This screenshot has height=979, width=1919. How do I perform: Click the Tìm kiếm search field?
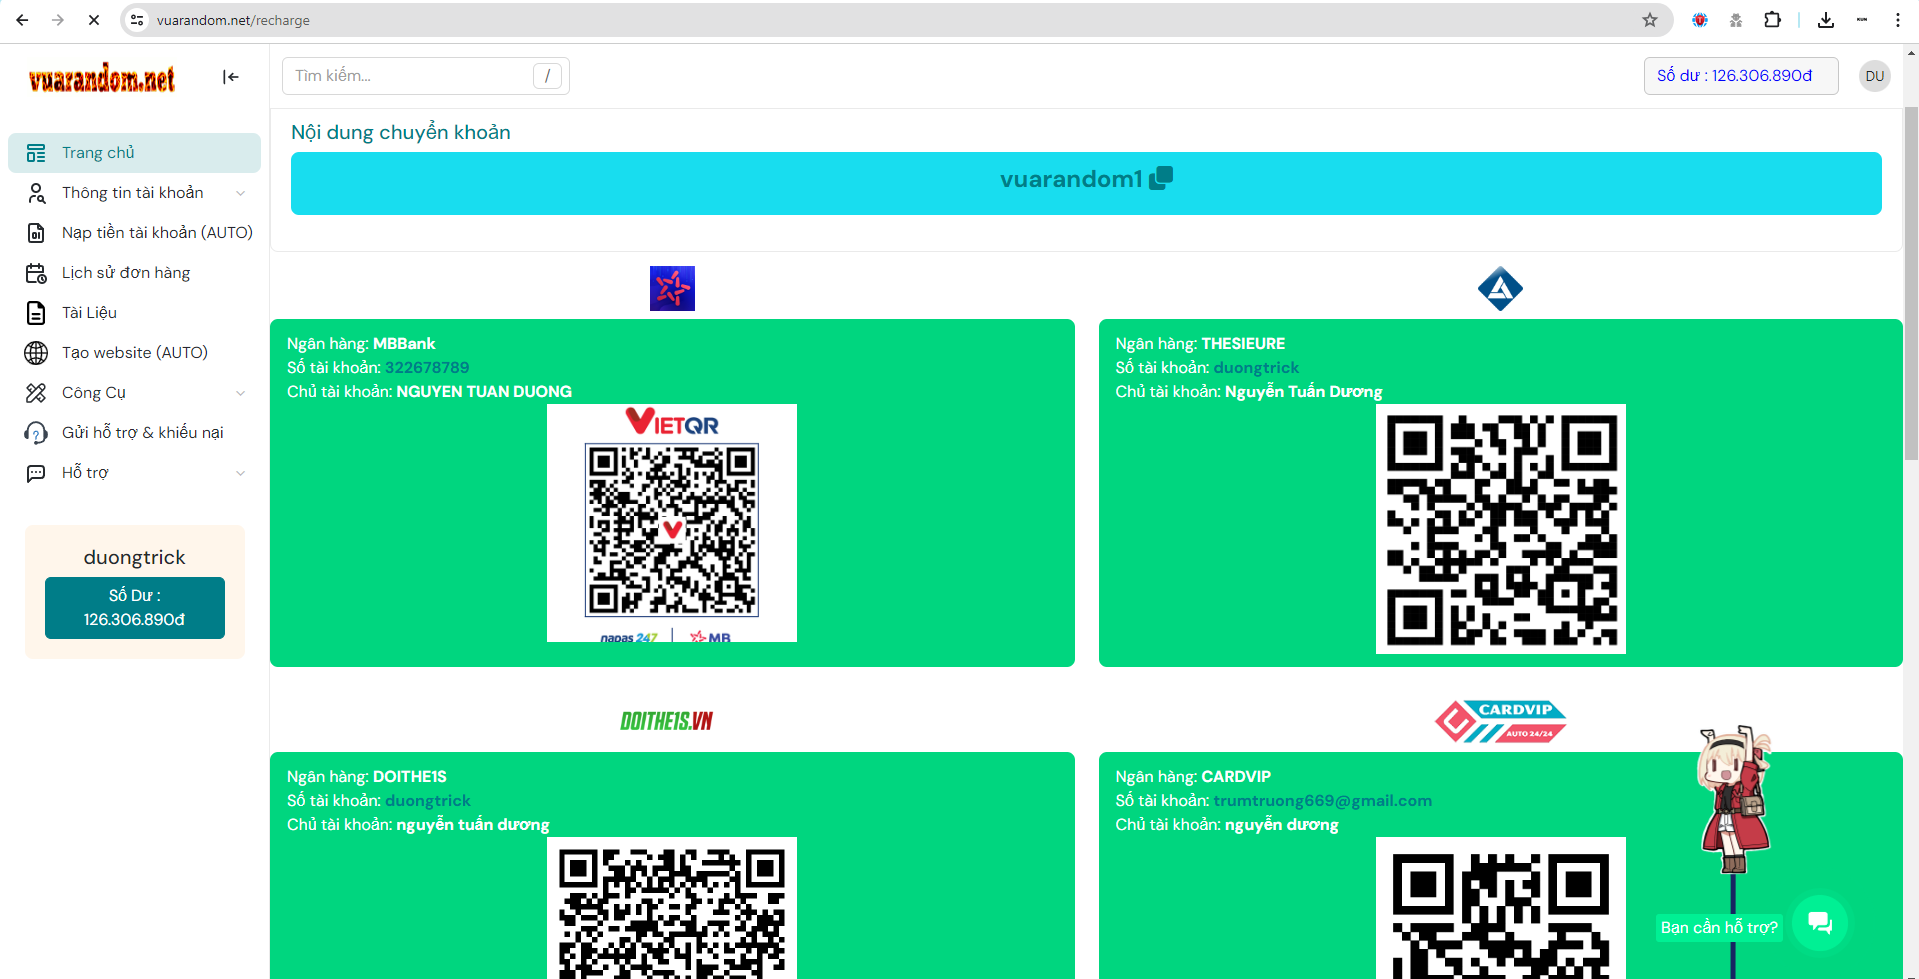pyautogui.click(x=412, y=76)
